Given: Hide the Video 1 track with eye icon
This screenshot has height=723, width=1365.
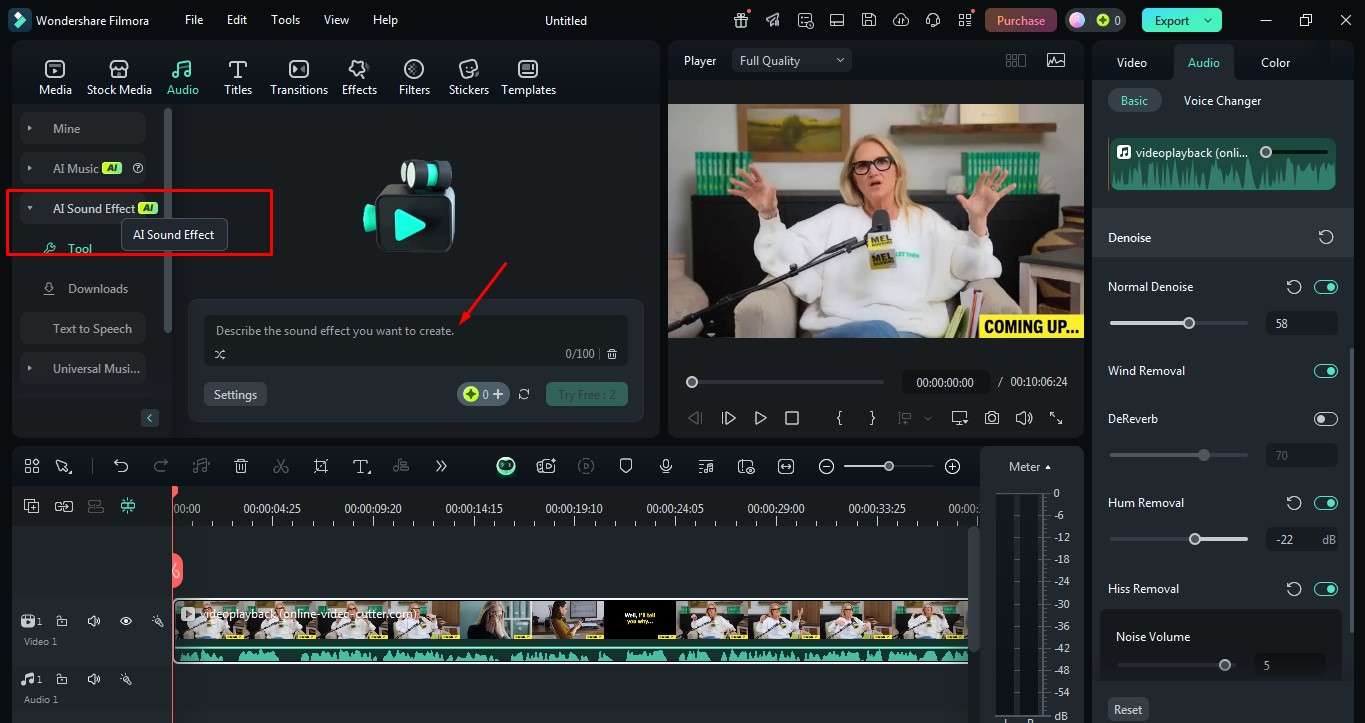Looking at the screenshot, I should 126,621.
